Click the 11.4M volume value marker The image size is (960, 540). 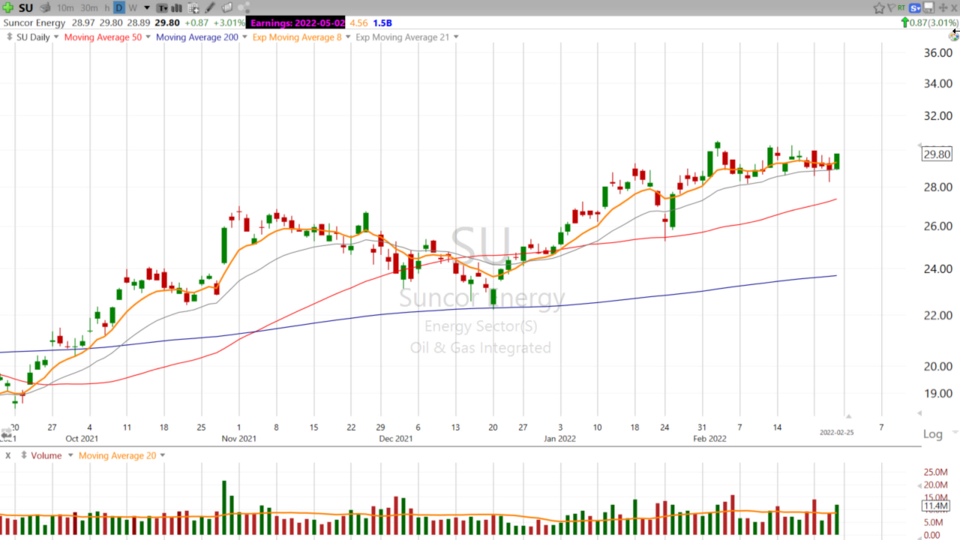(x=936, y=506)
